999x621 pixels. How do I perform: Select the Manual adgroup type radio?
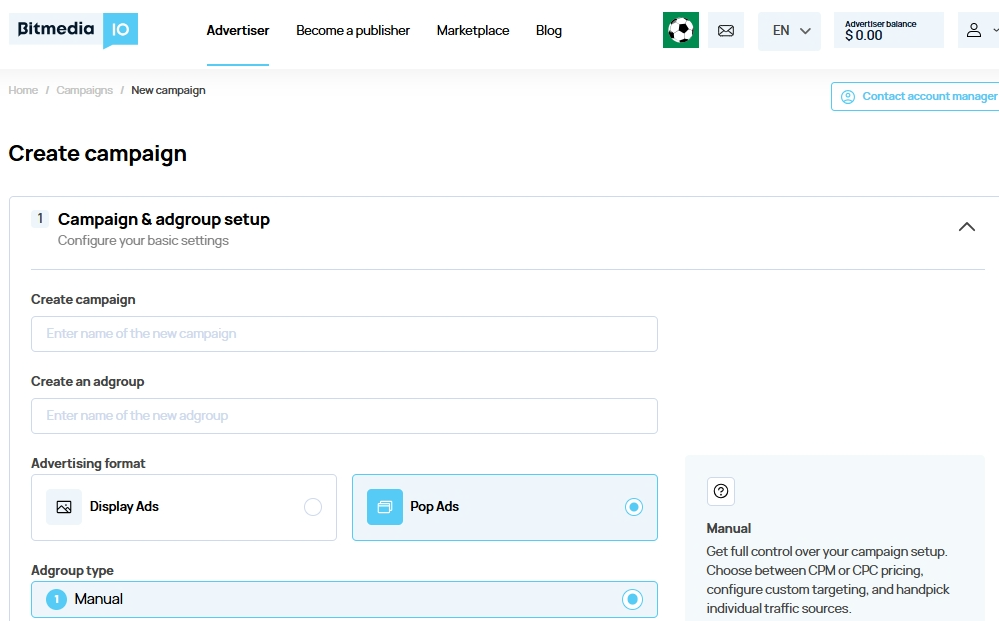tap(633, 599)
